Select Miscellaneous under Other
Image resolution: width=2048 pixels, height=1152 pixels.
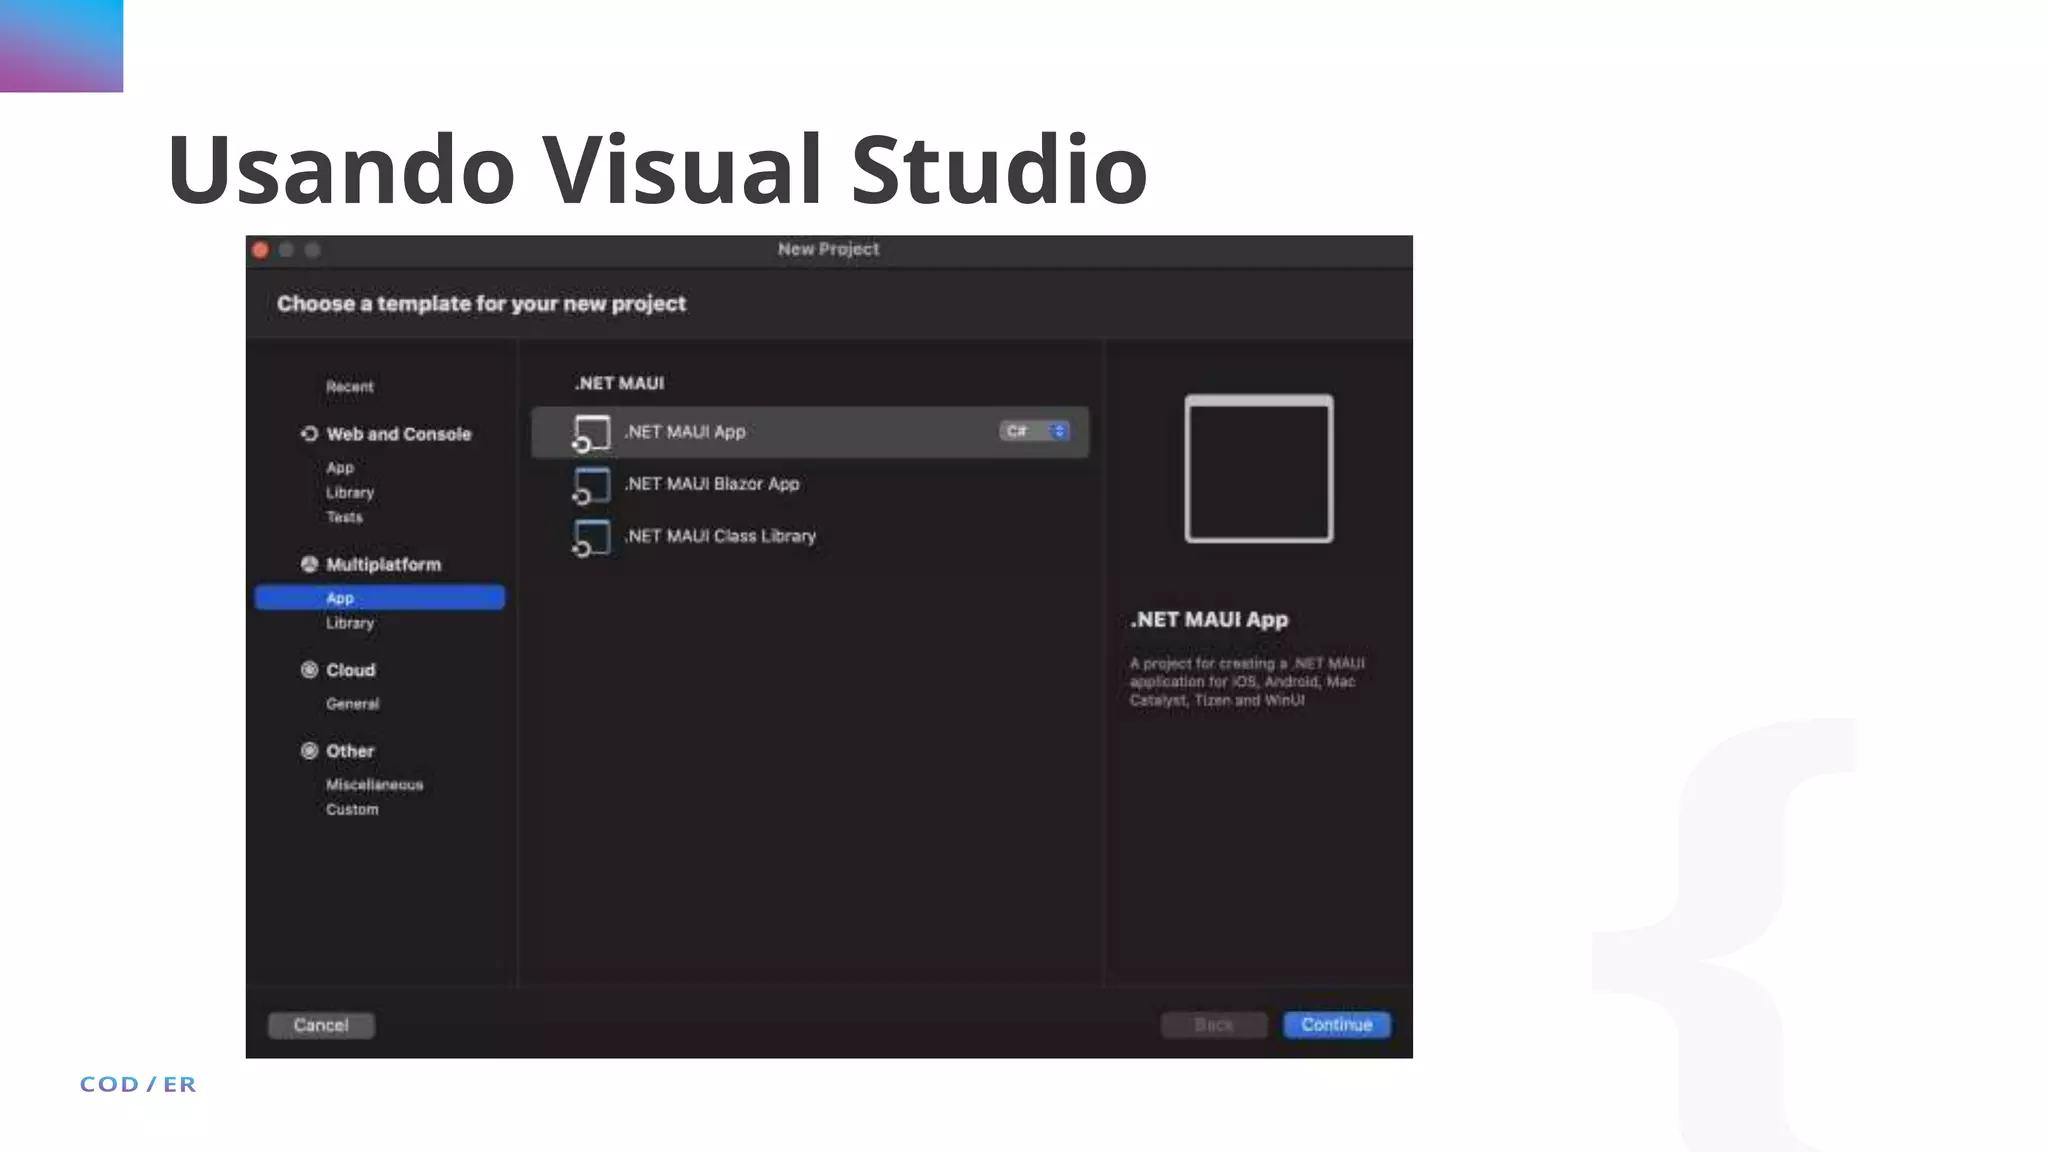(374, 785)
